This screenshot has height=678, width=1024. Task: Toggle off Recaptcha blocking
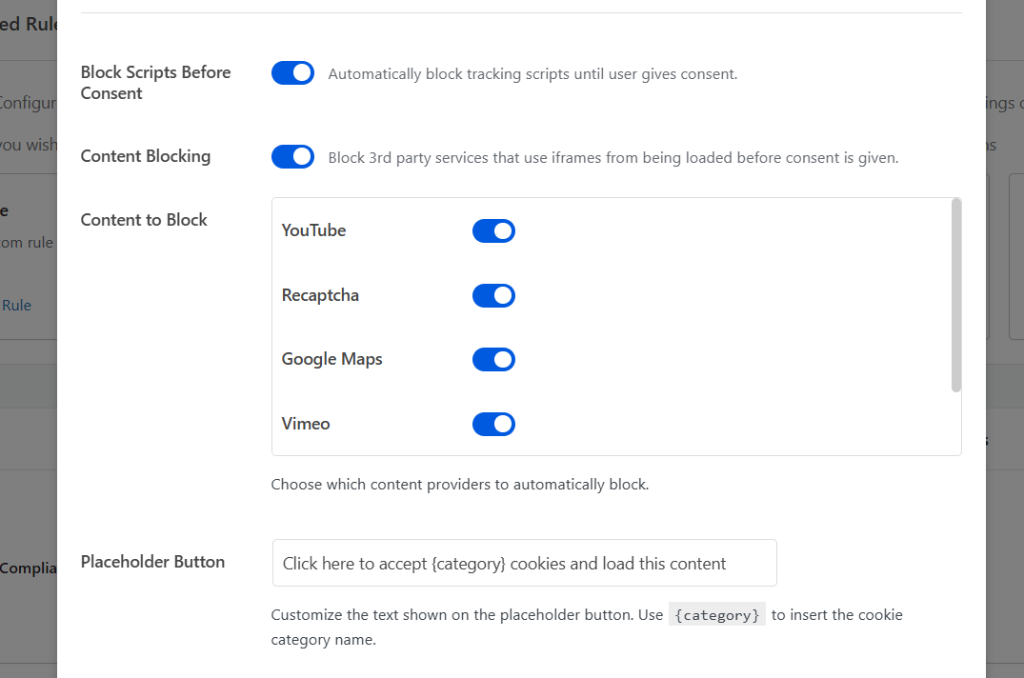493,295
